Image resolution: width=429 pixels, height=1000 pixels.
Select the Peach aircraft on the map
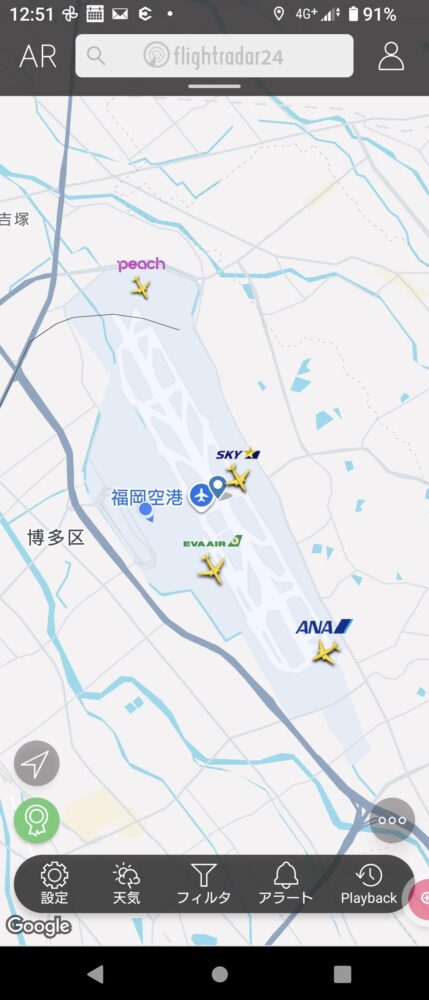click(141, 287)
